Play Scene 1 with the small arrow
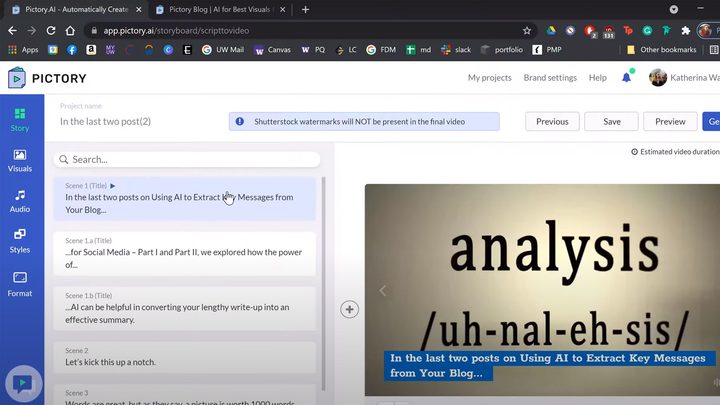This screenshot has width=720, height=405. click(112, 186)
